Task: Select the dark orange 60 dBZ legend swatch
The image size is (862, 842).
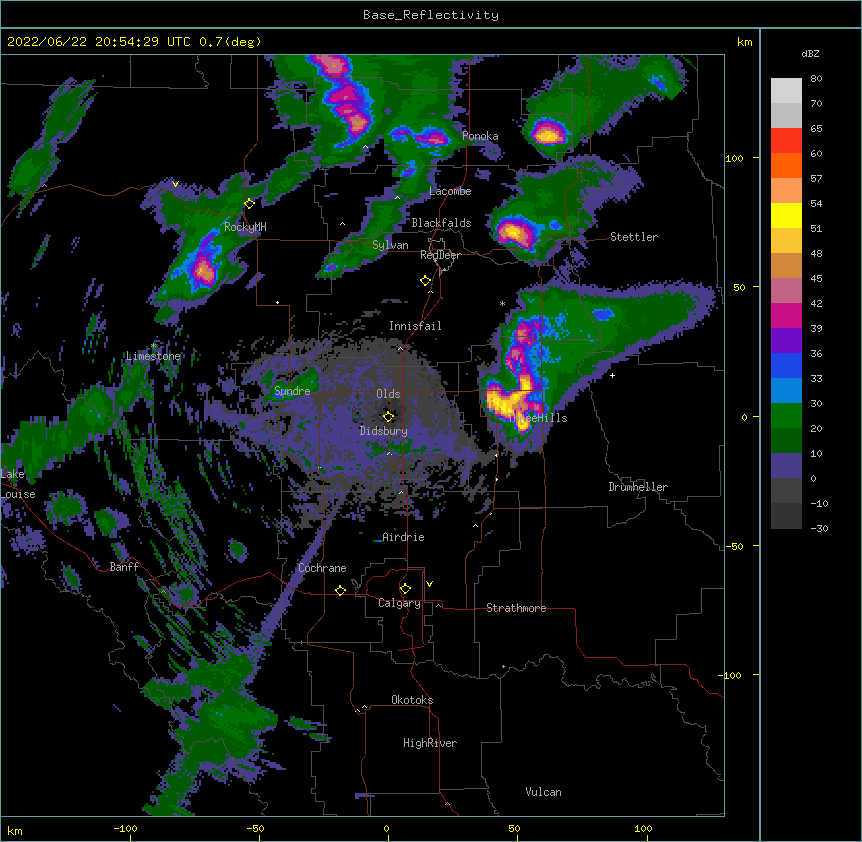Action: [786, 165]
